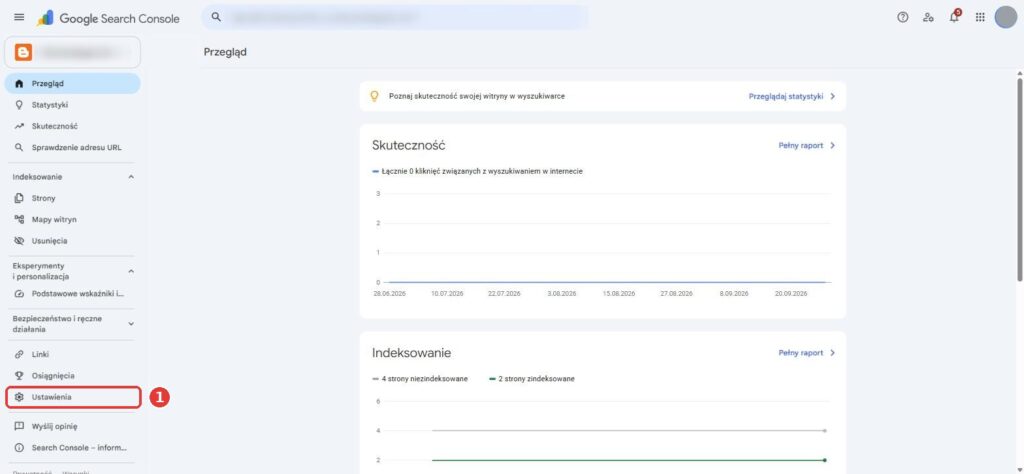Open the property selector dropdown
The width and height of the screenshot is (1024, 474).
click(x=72, y=52)
